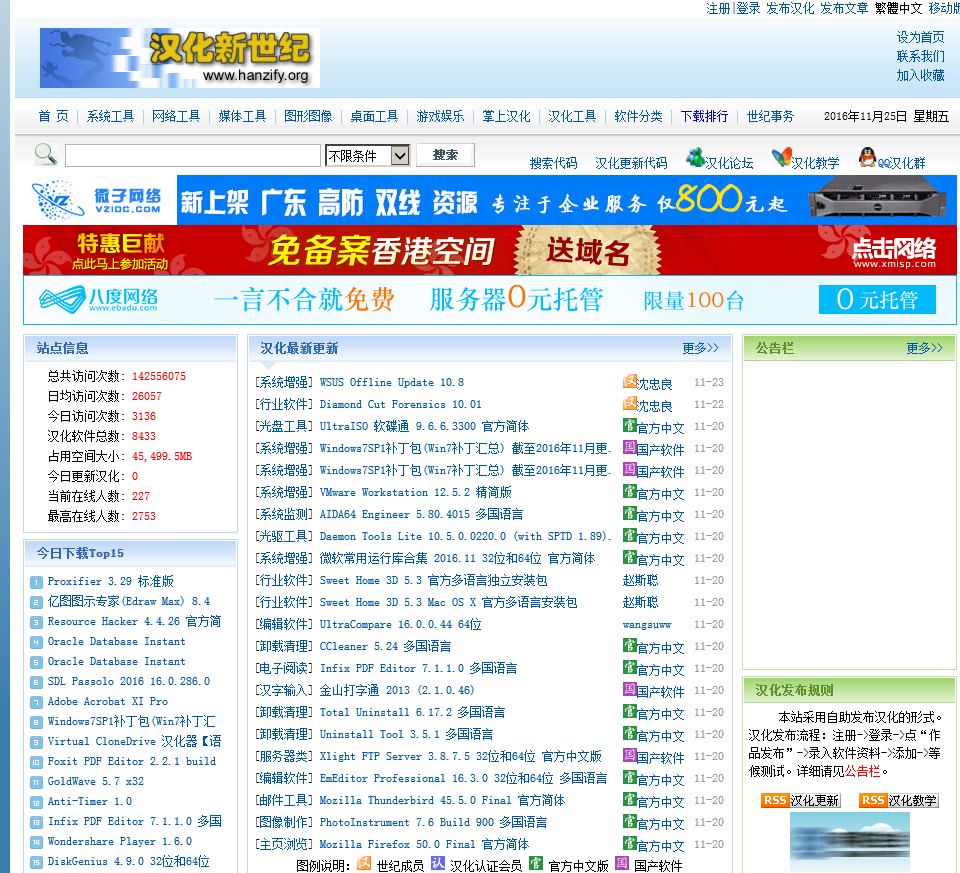Click red 公告栏 link in rules text
Viewport: 960px width, 873px height.
coord(863,771)
